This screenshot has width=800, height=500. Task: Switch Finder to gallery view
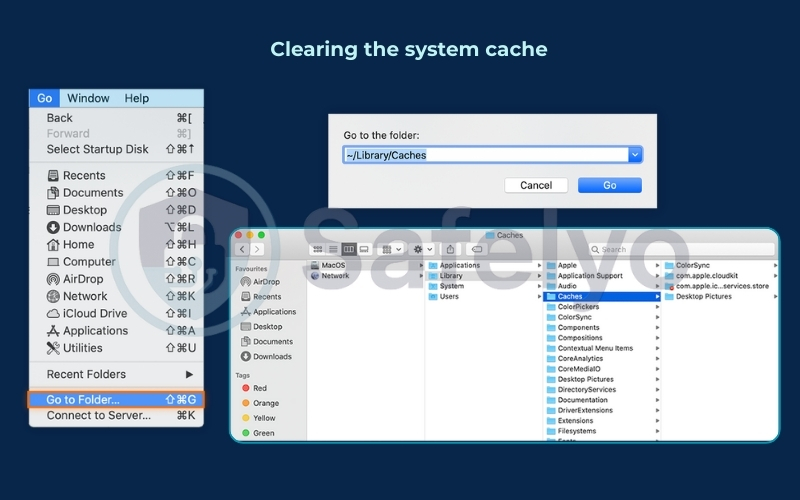pyautogui.click(x=364, y=249)
